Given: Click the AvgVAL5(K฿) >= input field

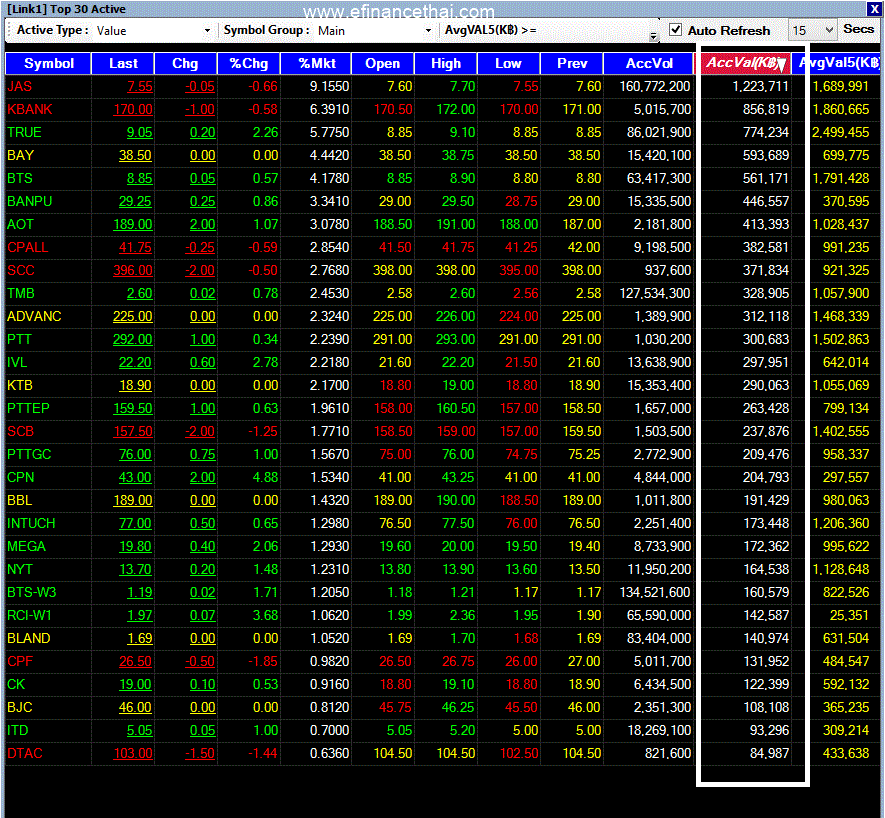Looking at the screenshot, I should pos(594,30).
